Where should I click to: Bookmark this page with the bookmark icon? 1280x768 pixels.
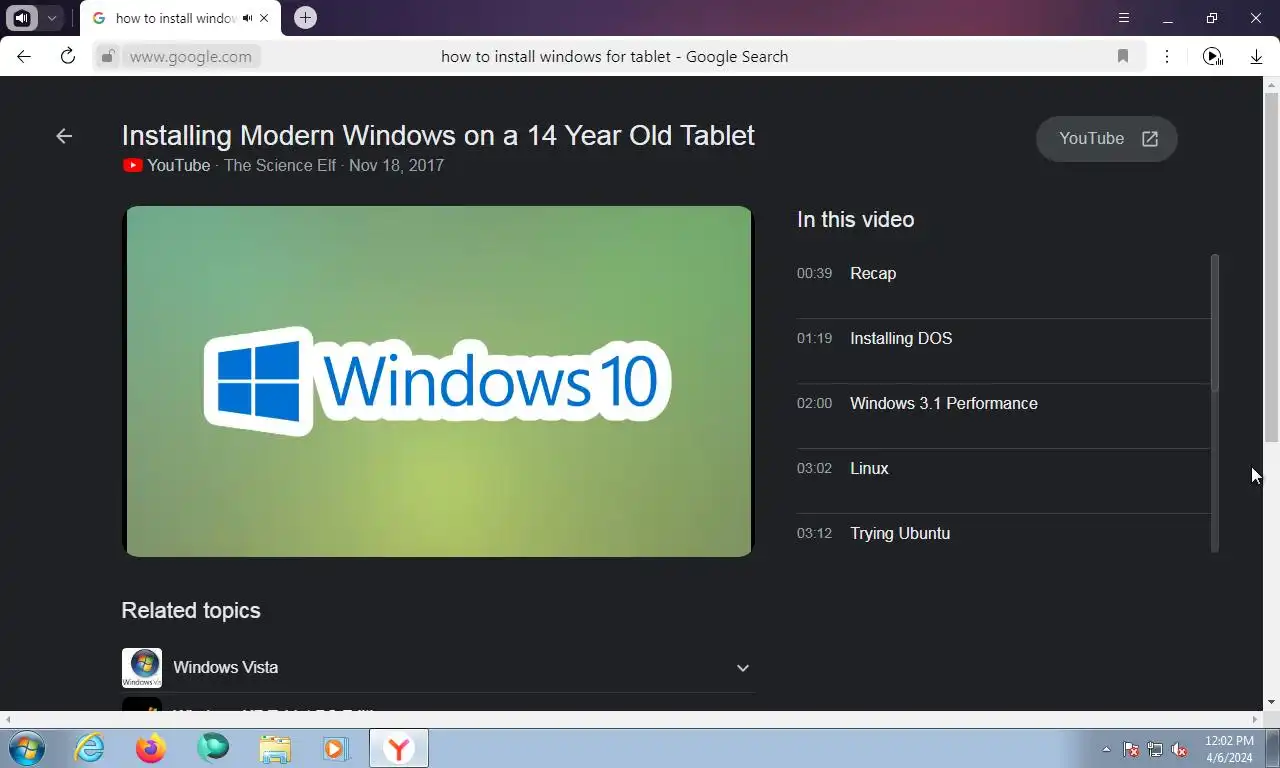(1123, 56)
